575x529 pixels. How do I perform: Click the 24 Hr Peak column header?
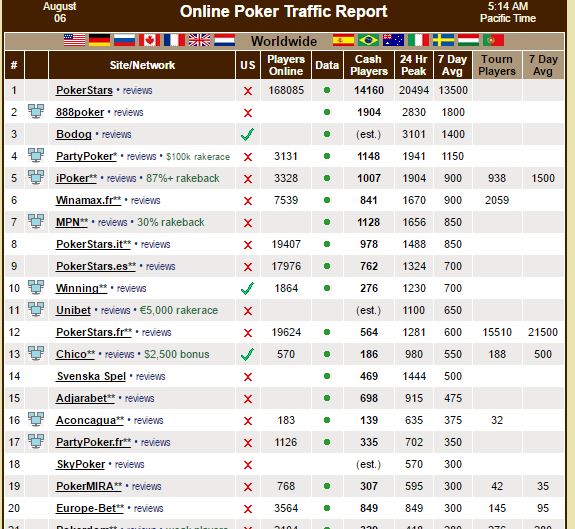[x=414, y=65]
